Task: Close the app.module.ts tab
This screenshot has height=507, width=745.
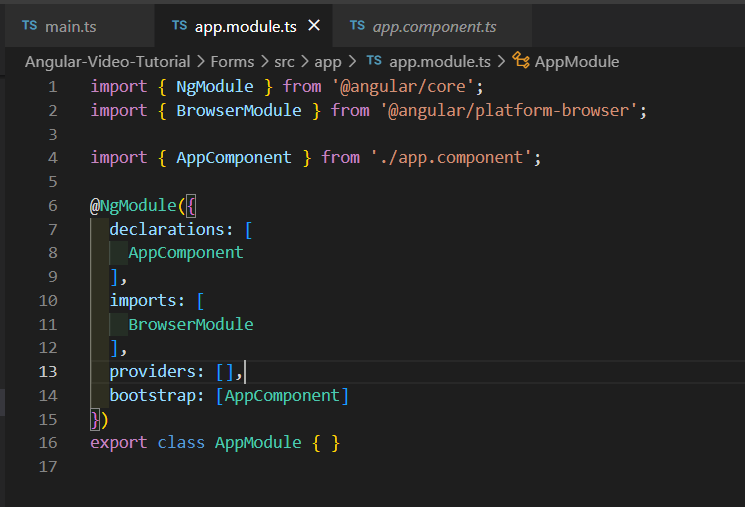Action: click(x=314, y=26)
